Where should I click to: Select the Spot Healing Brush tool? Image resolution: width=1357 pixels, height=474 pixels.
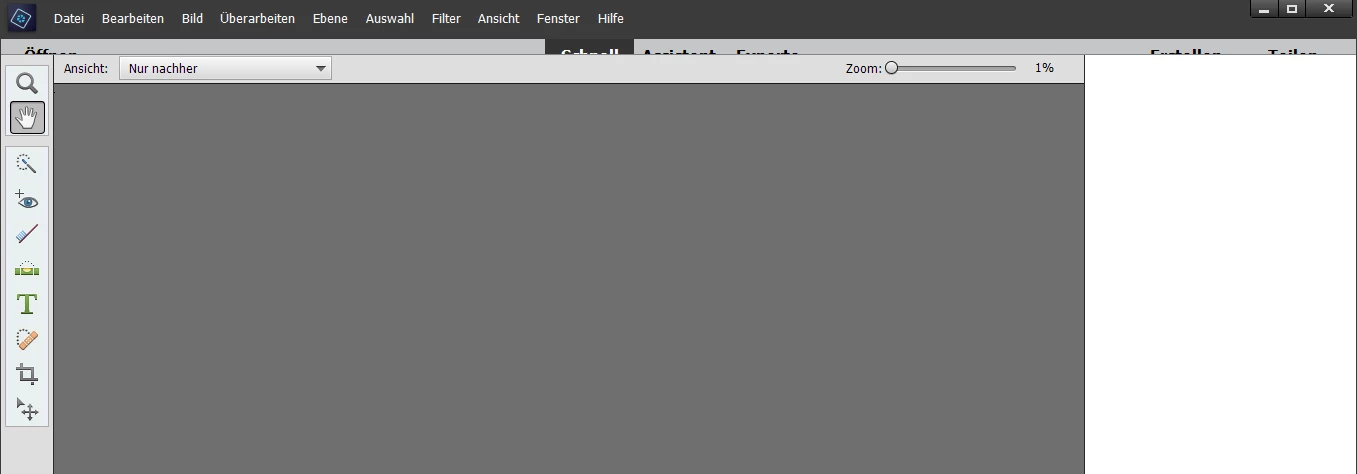(27, 340)
